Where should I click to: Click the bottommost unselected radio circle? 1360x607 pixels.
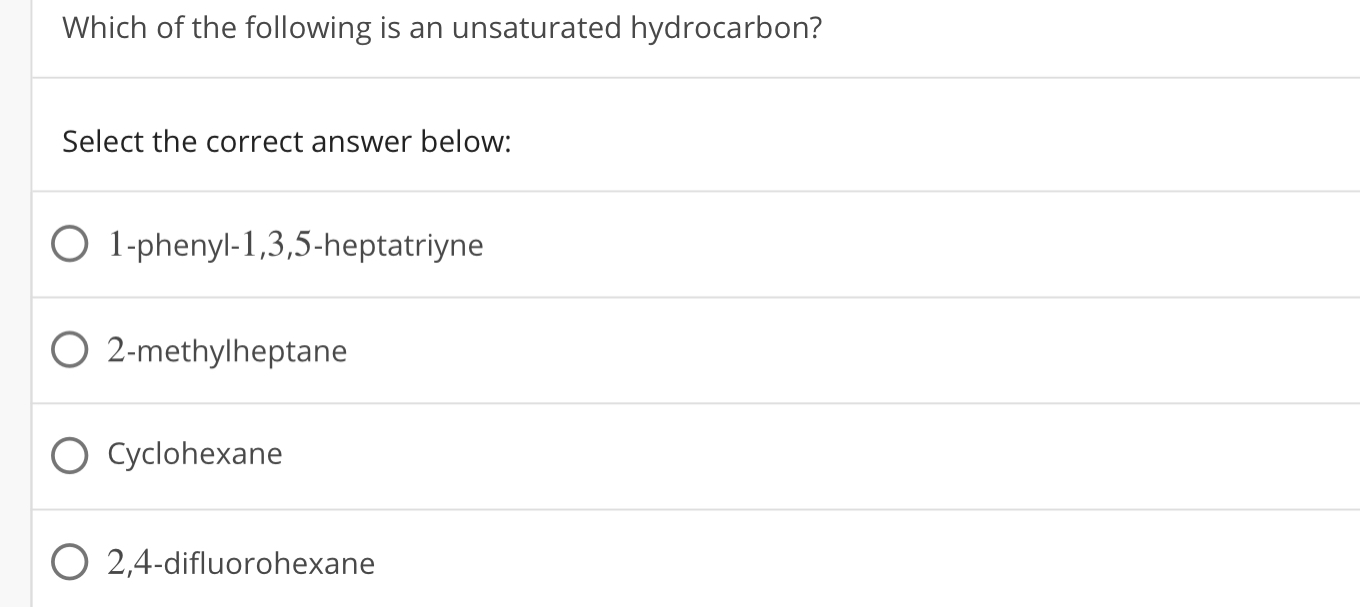pyautogui.click(x=69, y=561)
